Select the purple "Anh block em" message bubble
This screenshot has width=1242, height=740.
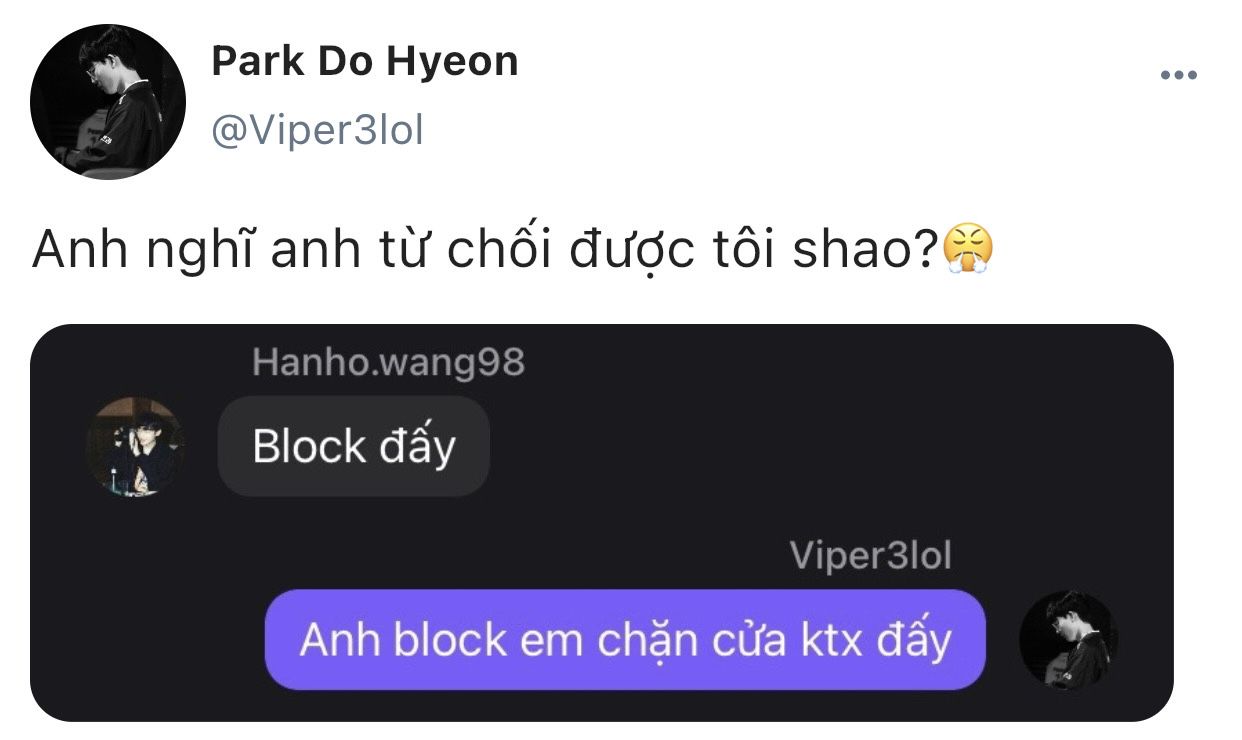tap(625, 639)
